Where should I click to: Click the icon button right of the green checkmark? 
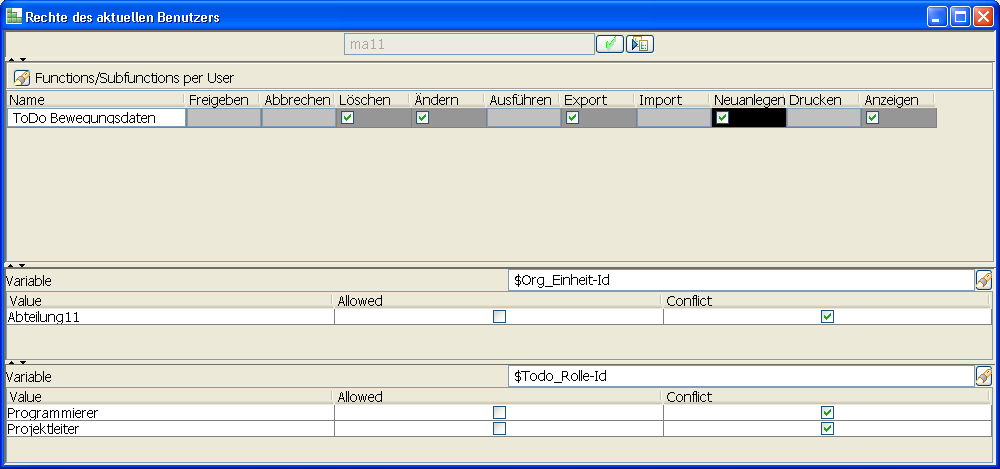click(640, 44)
